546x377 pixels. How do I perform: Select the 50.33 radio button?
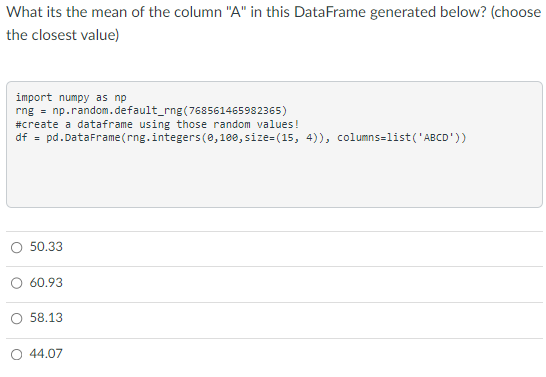coord(16,248)
